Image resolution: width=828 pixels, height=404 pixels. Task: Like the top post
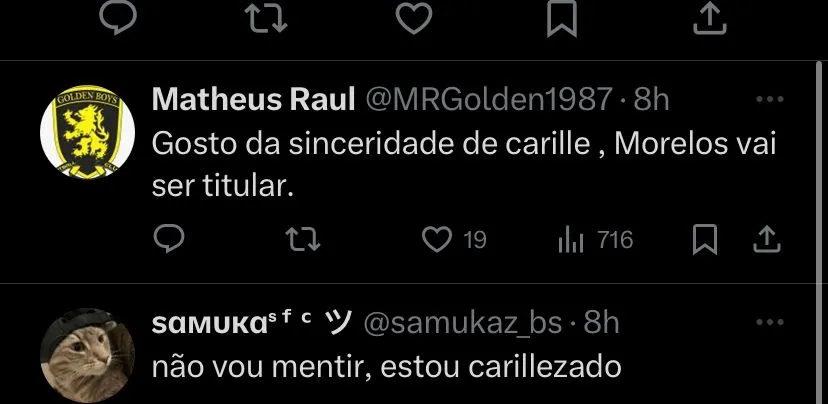tap(414, 17)
